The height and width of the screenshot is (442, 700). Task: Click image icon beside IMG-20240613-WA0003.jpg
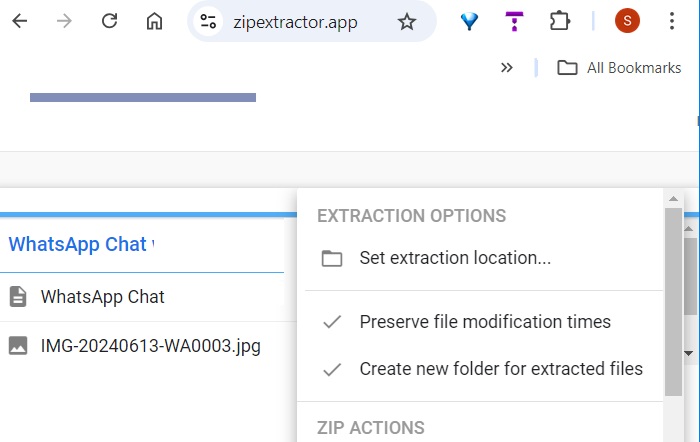(18, 346)
